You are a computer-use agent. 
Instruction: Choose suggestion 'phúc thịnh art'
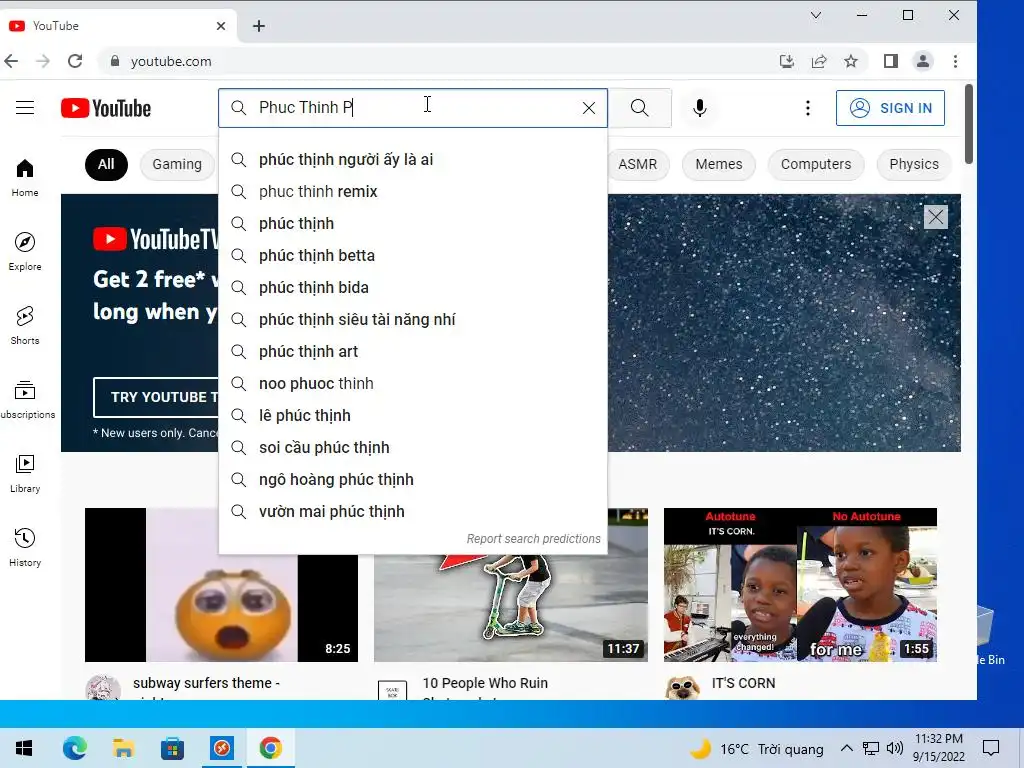click(x=413, y=351)
